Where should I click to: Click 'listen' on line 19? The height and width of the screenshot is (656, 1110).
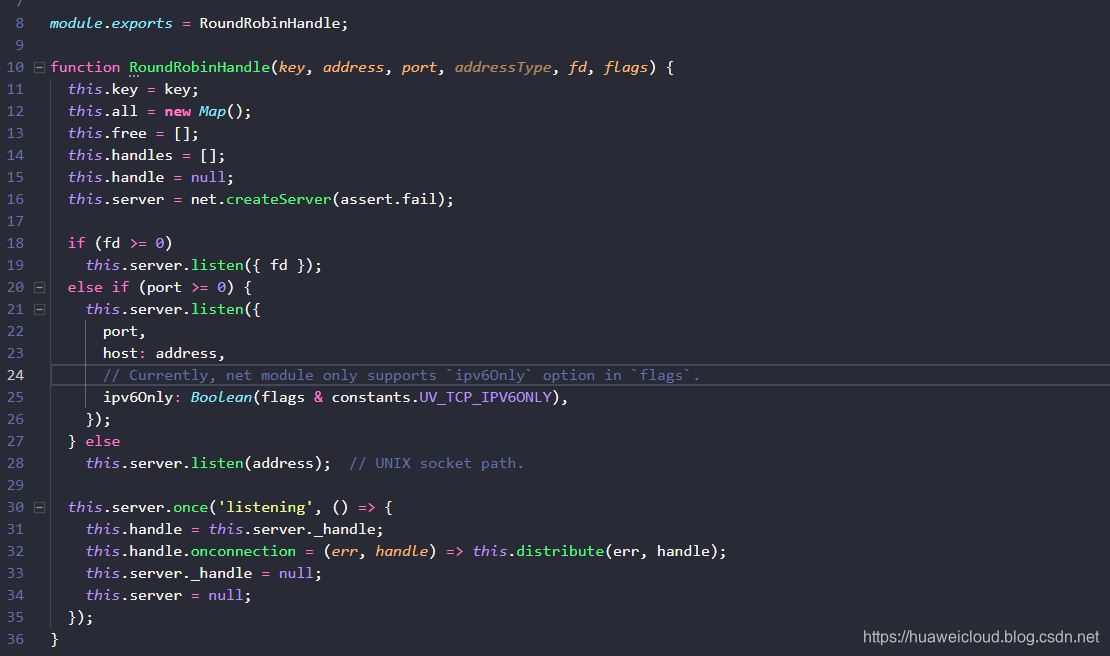click(x=217, y=265)
